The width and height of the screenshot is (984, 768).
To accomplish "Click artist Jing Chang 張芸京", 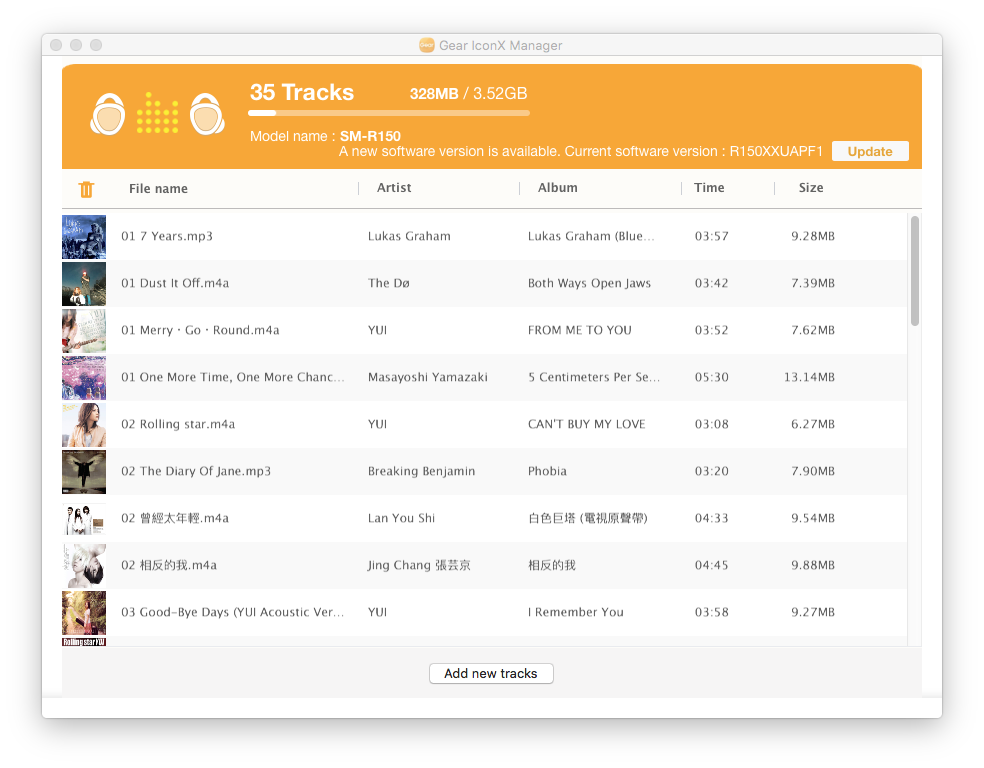I will pyautogui.click(x=419, y=565).
